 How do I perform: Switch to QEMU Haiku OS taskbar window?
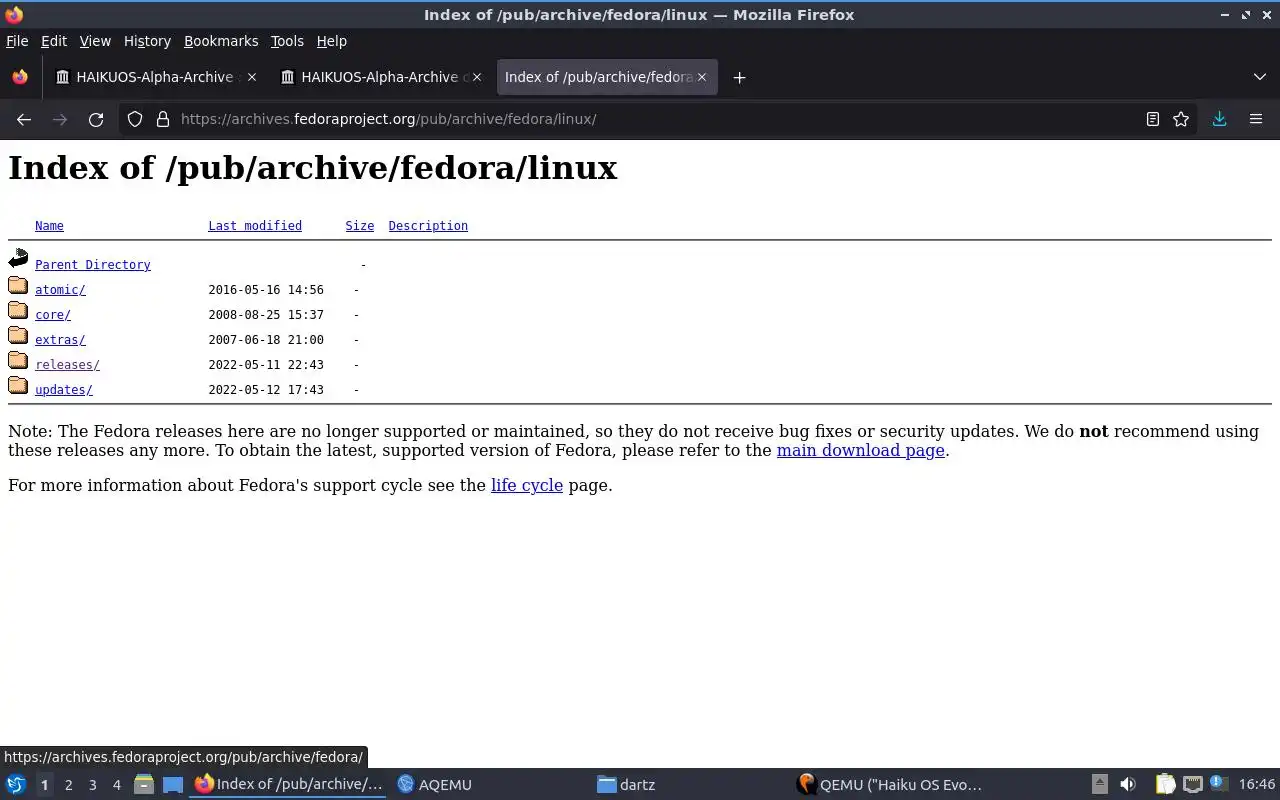tap(890, 785)
